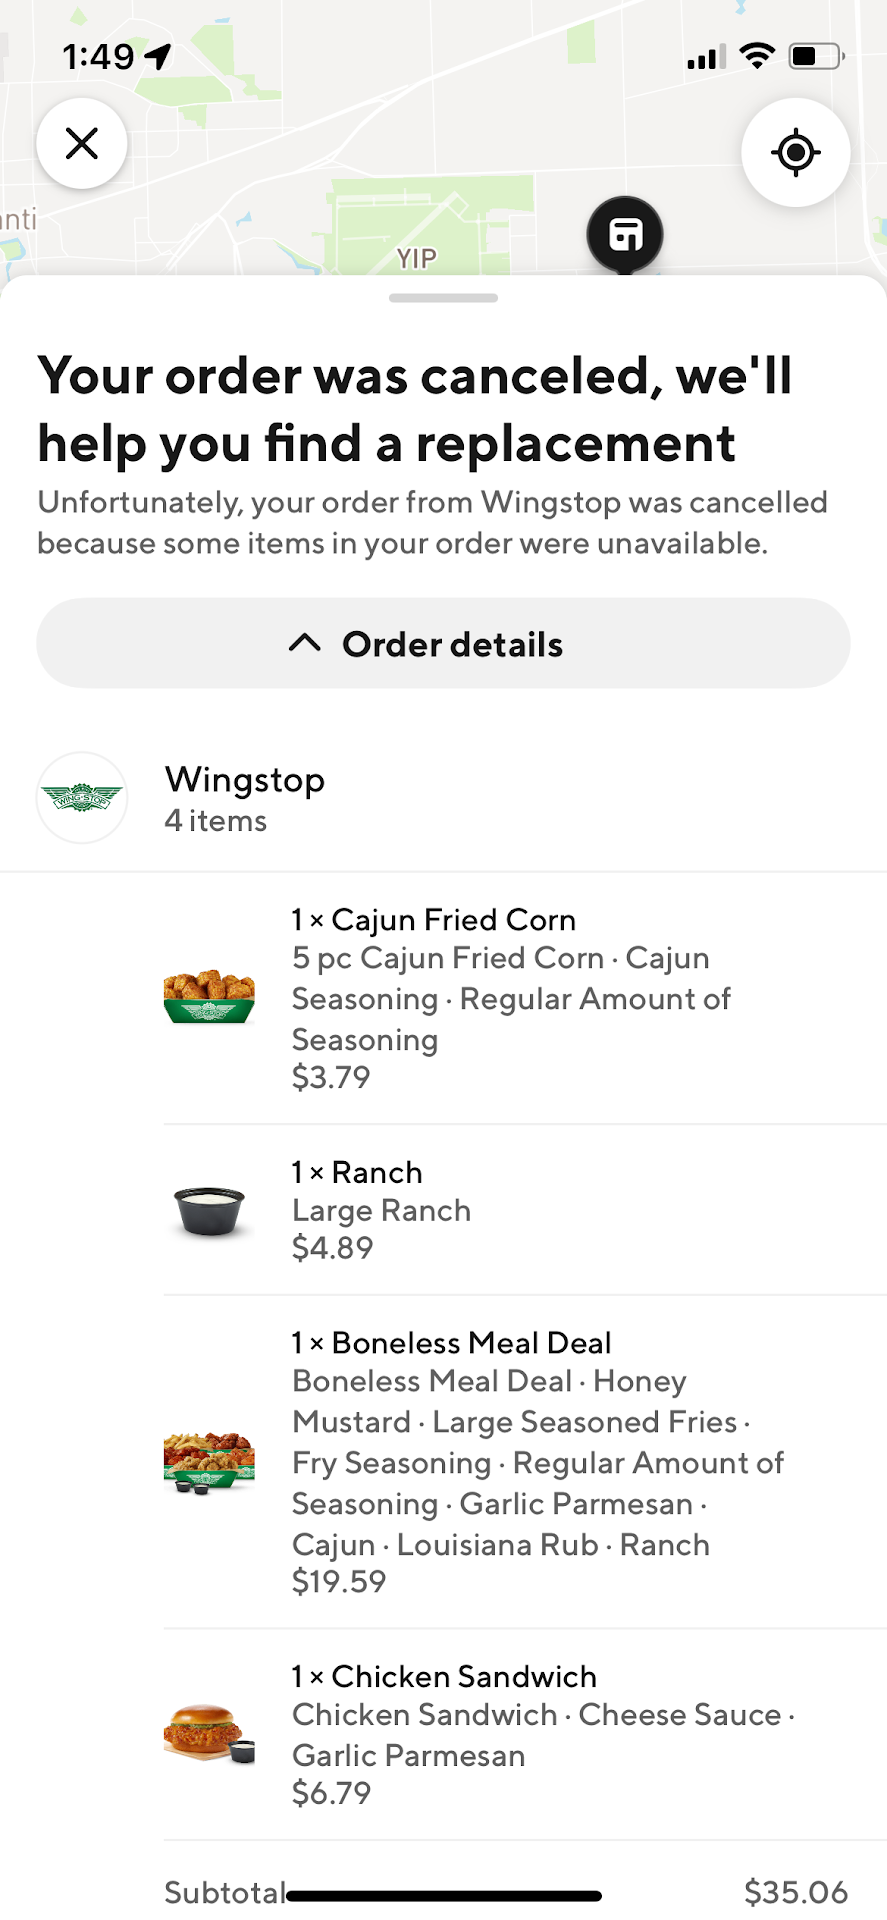Tap the sheet drag handle
The image size is (887, 1920).
click(443, 298)
